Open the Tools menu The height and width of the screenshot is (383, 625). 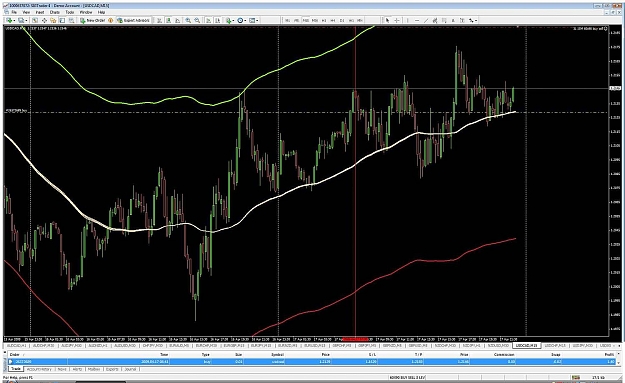coord(70,12)
